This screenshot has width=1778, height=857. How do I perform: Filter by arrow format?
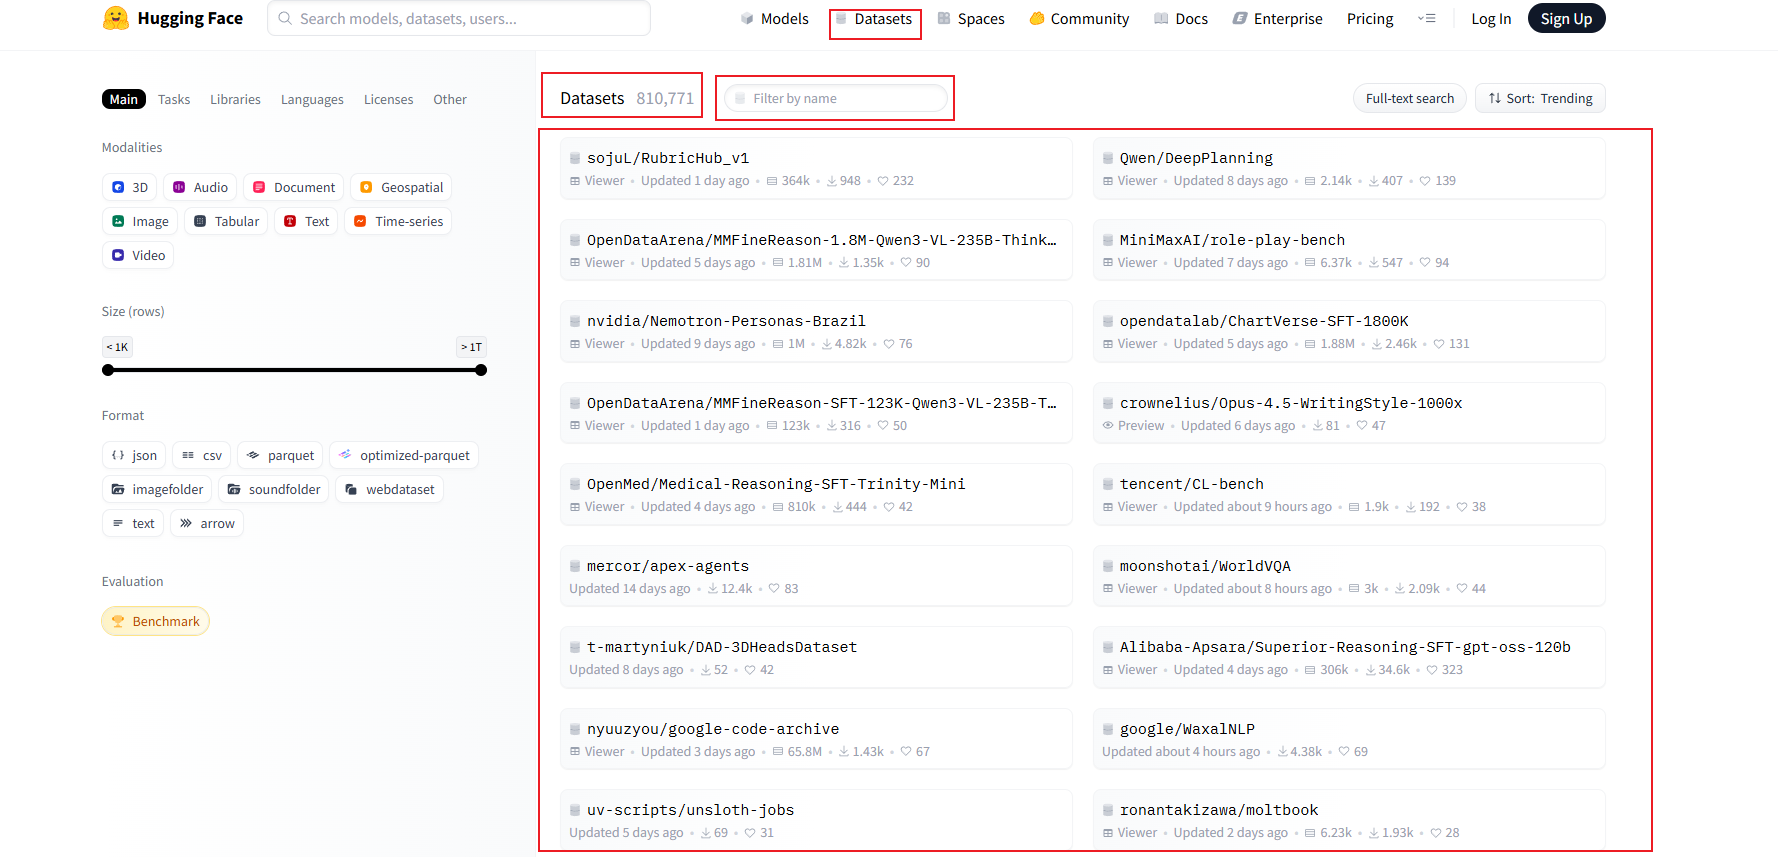[207, 523]
